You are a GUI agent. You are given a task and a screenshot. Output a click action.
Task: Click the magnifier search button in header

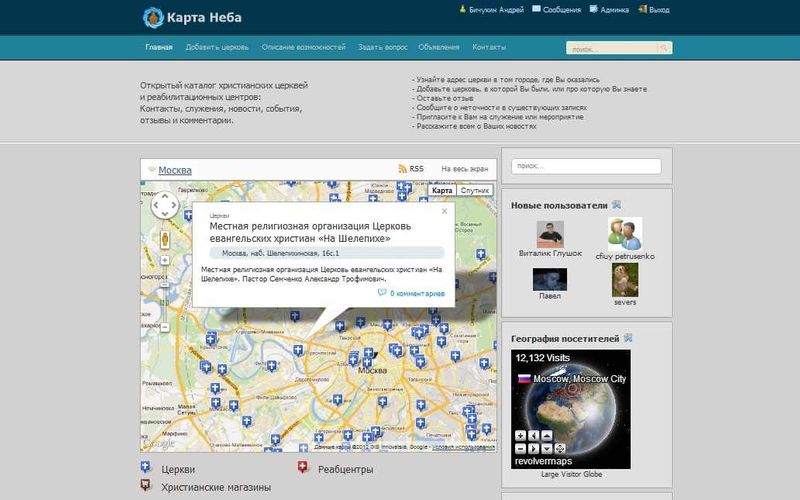pyautogui.click(x=664, y=48)
